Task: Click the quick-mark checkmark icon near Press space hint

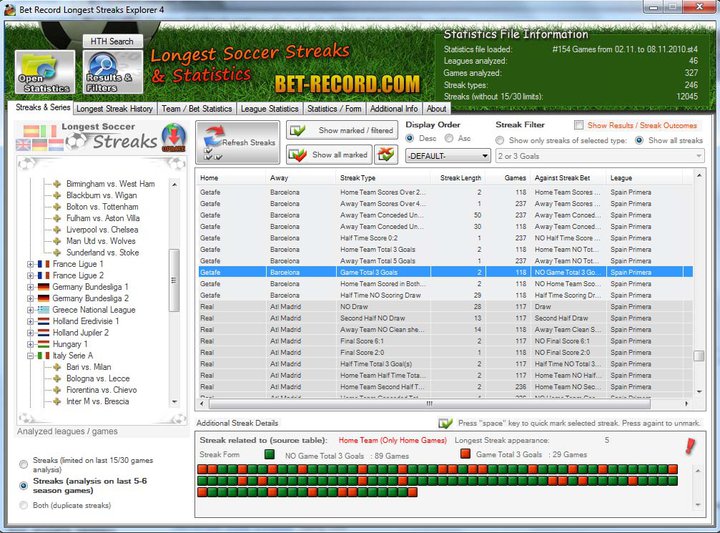Action: (x=445, y=423)
